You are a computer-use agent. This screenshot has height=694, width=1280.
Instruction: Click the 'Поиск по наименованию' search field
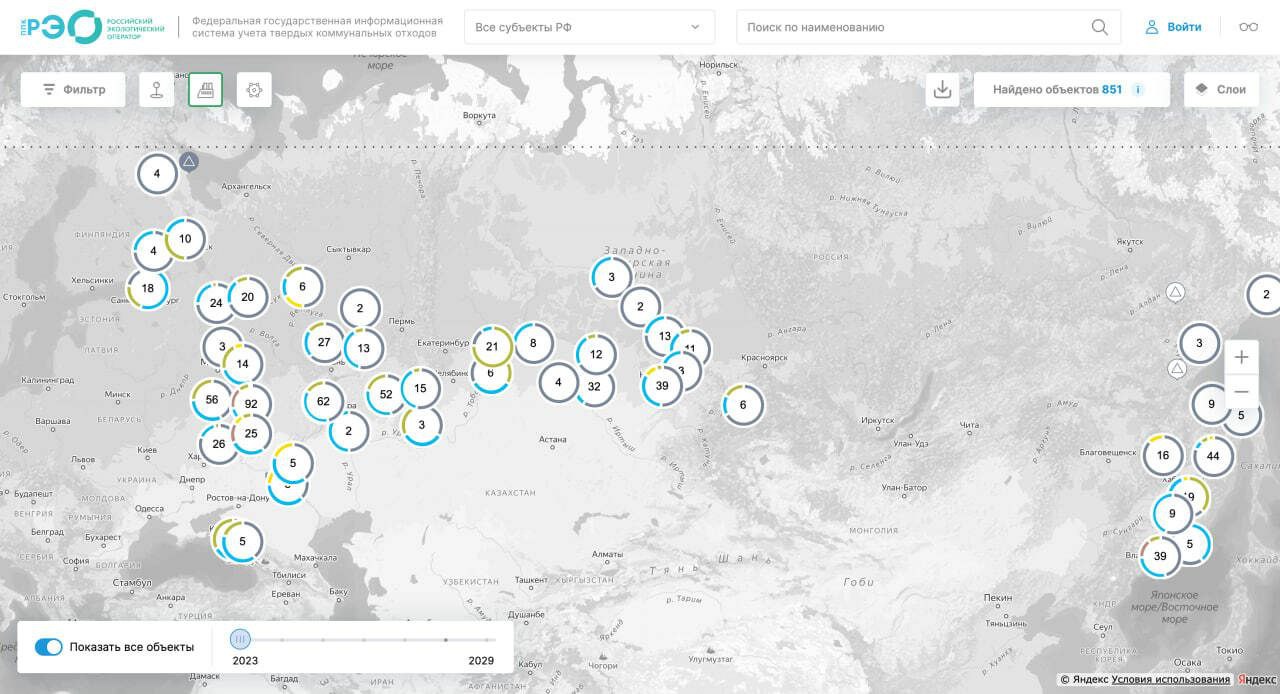point(915,28)
